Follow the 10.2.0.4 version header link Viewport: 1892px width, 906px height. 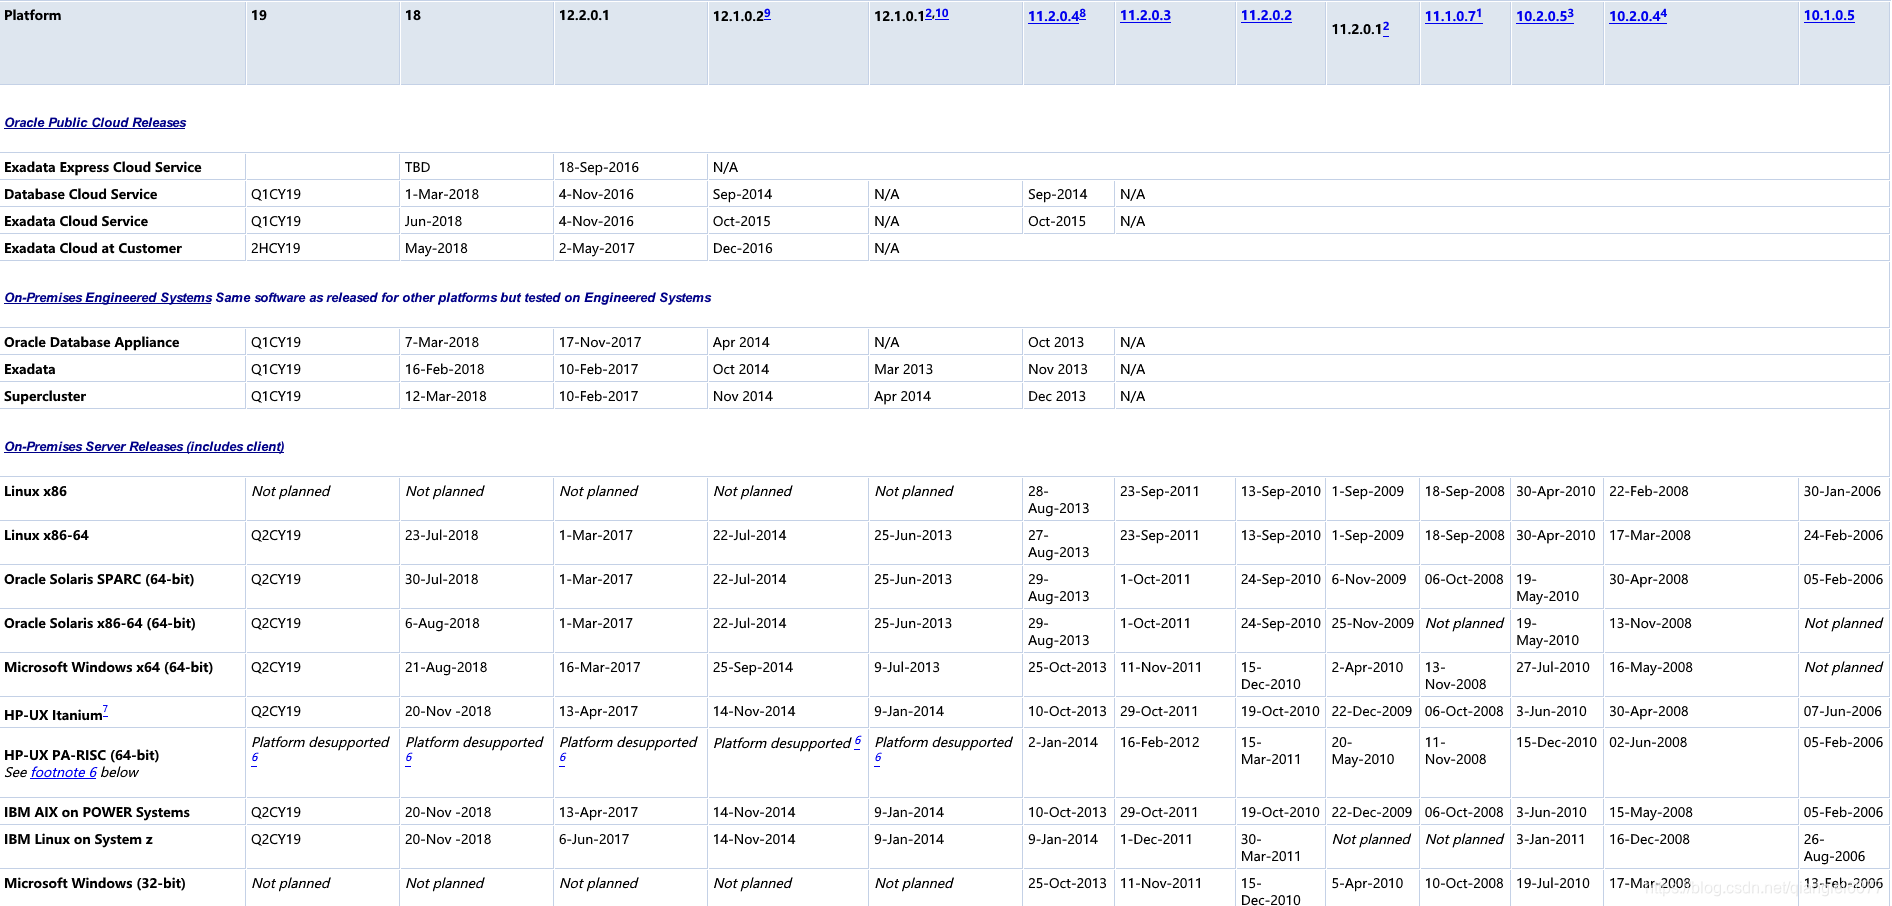point(1634,16)
